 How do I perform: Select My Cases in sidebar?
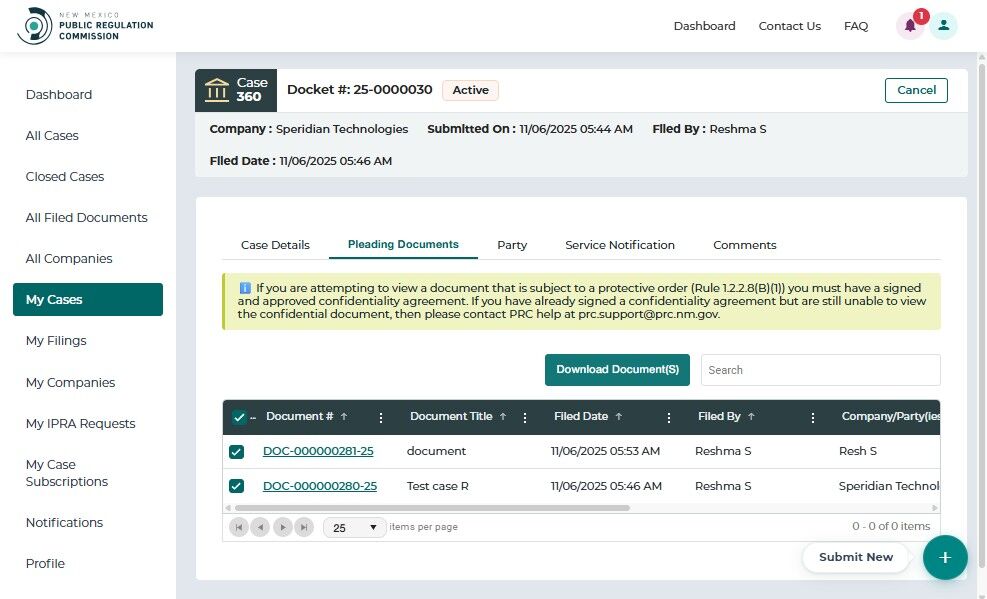point(87,300)
